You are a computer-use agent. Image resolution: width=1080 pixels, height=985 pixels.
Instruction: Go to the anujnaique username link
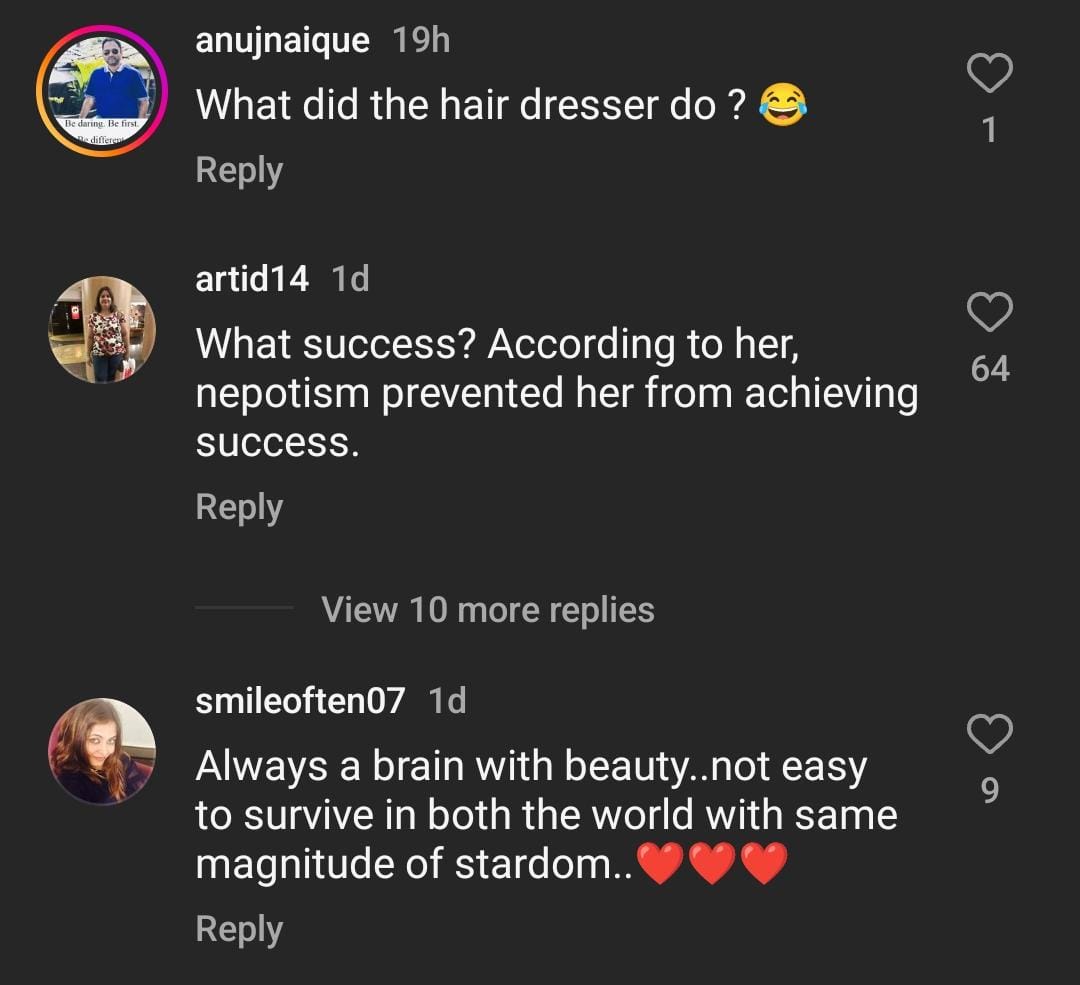pyautogui.click(x=282, y=41)
